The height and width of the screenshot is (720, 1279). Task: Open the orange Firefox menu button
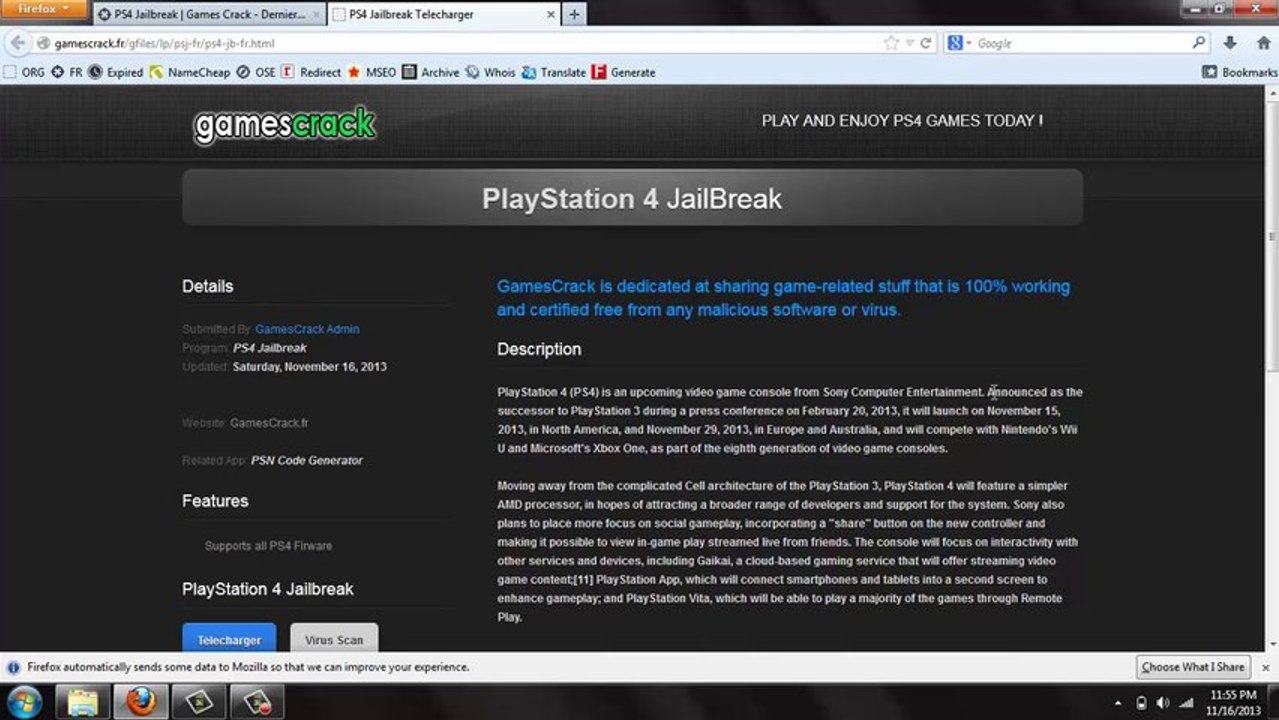(x=44, y=9)
